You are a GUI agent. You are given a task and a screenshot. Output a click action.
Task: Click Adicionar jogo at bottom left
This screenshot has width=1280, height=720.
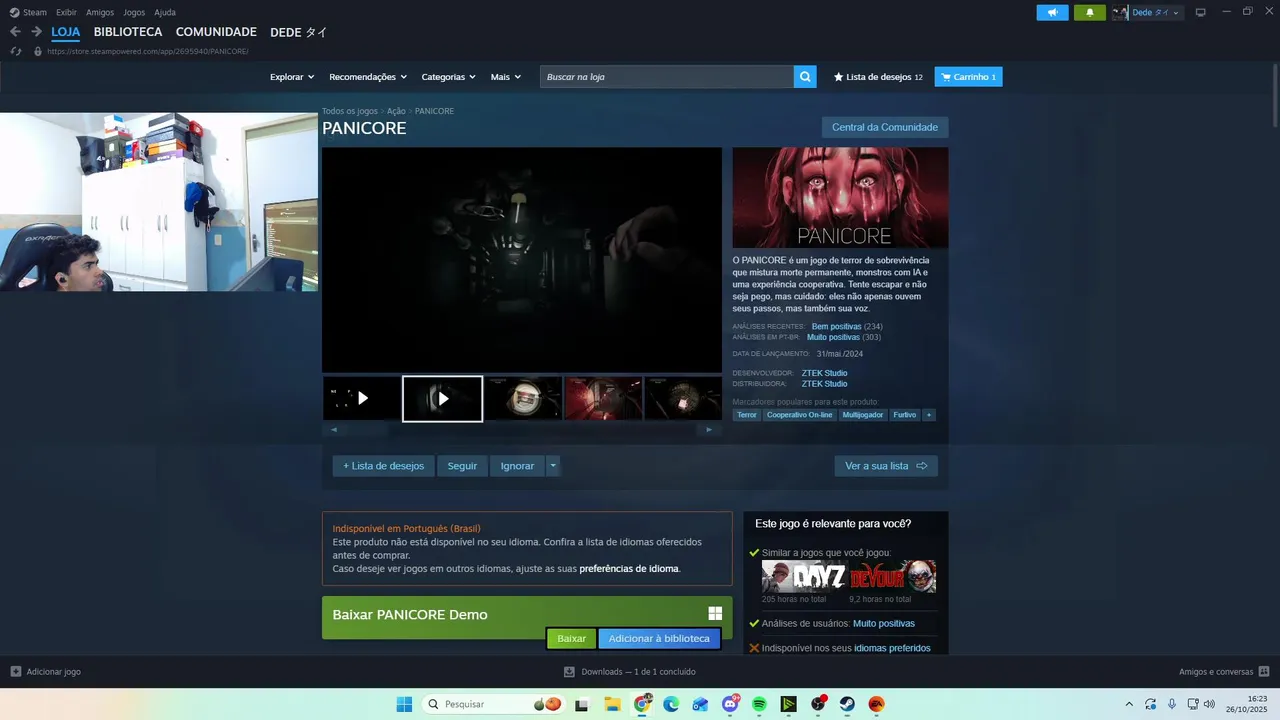(45, 672)
